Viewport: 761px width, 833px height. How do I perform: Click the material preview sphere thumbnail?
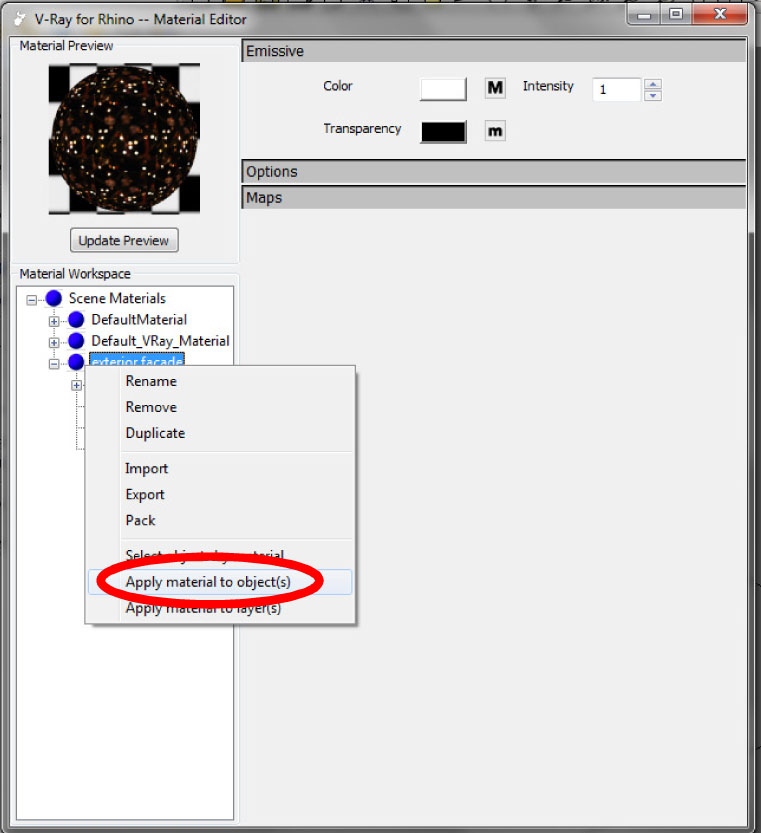click(x=124, y=139)
